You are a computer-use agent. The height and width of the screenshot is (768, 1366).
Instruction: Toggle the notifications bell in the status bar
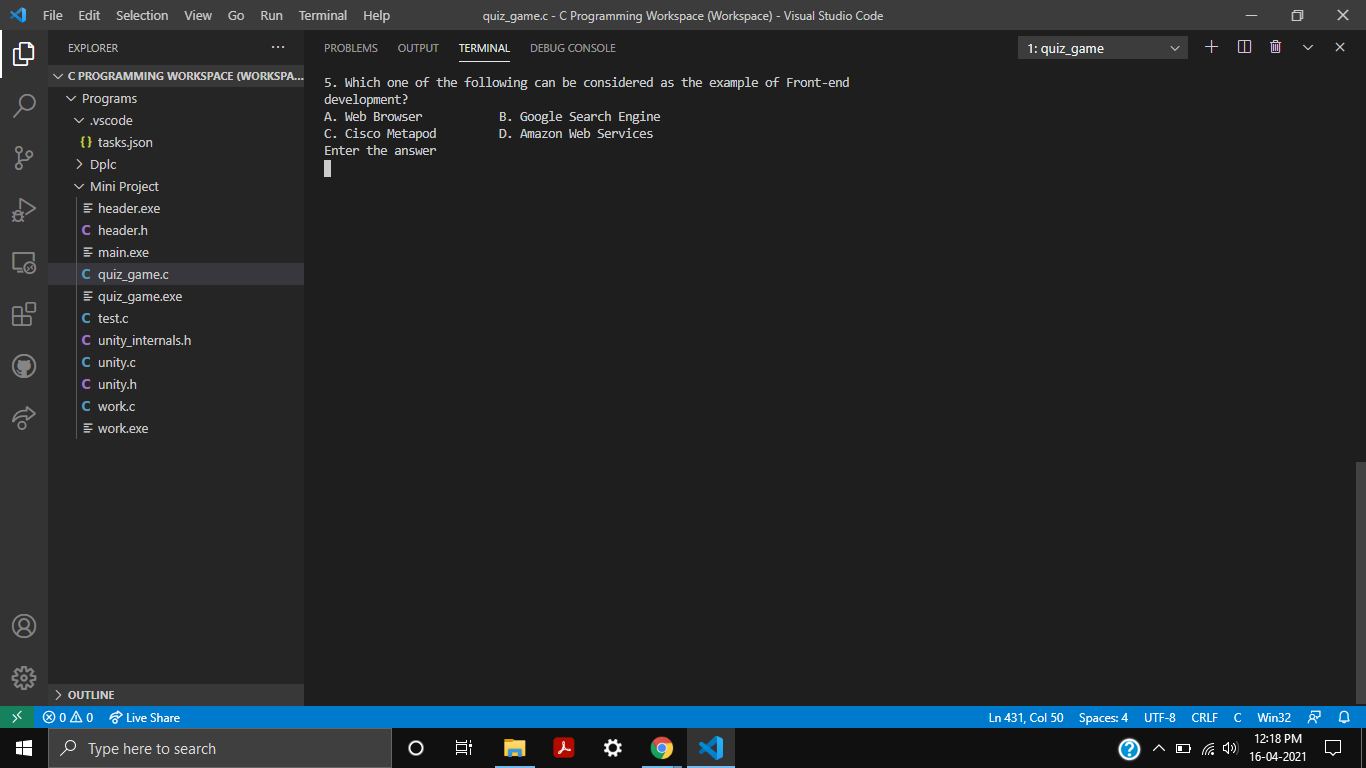pyautogui.click(x=1344, y=717)
